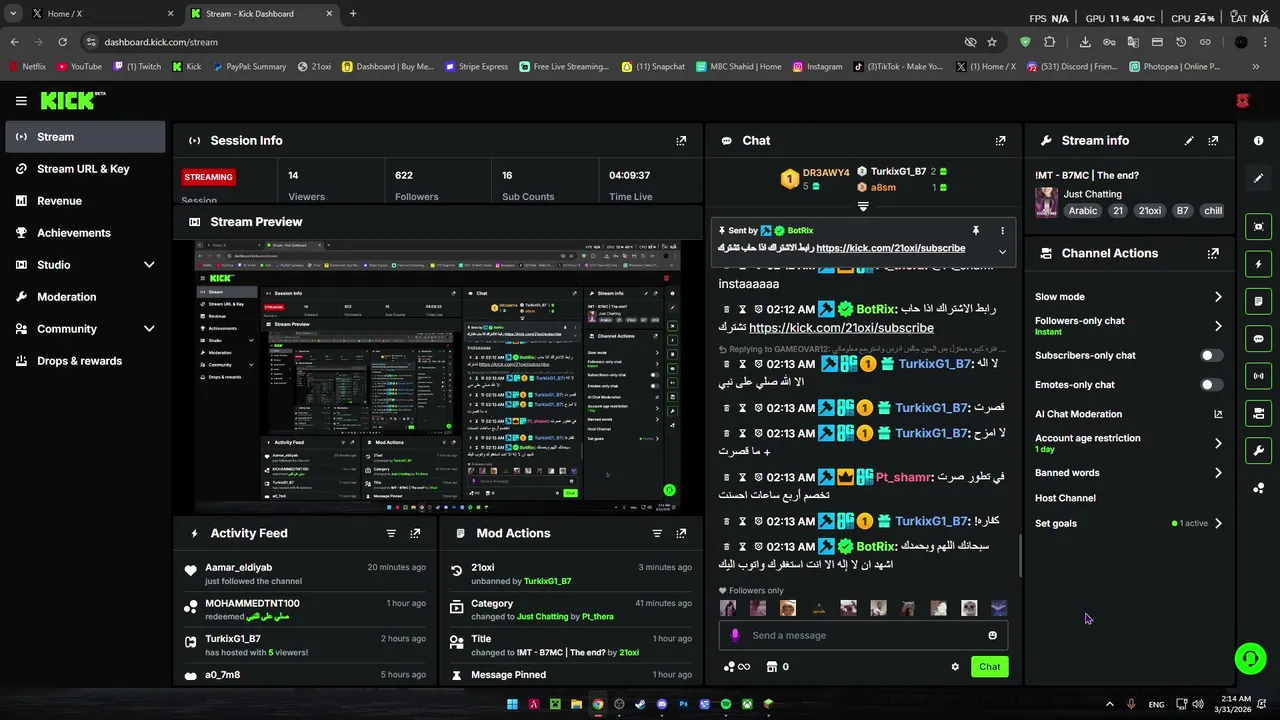Image resolution: width=1280 pixels, height=720 pixels.
Task: Pop out the Channel Actions panel
Action: pyautogui.click(x=1213, y=254)
